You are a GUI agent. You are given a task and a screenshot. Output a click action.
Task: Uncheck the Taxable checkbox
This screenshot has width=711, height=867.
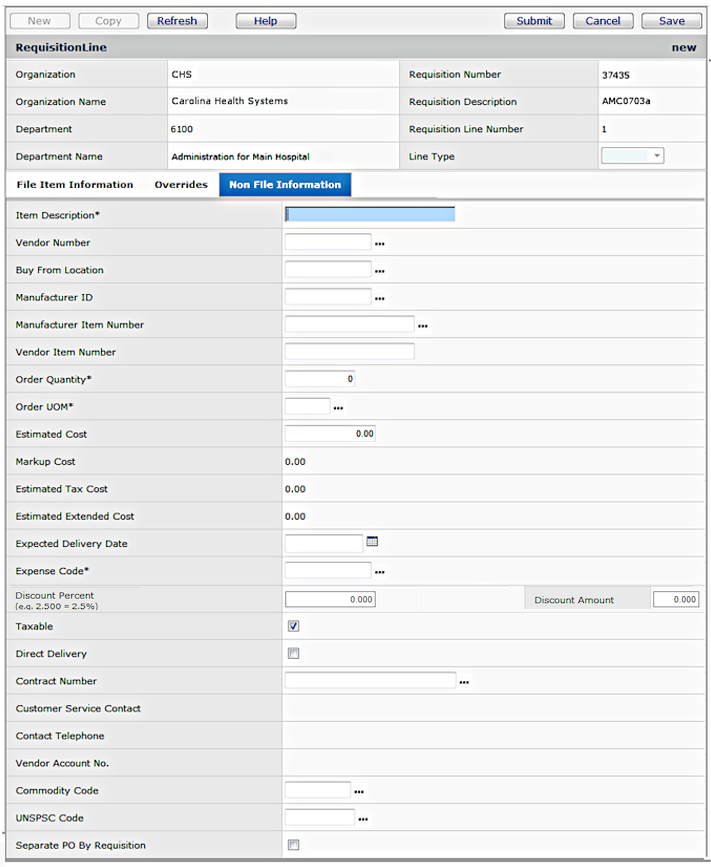click(293, 626)
